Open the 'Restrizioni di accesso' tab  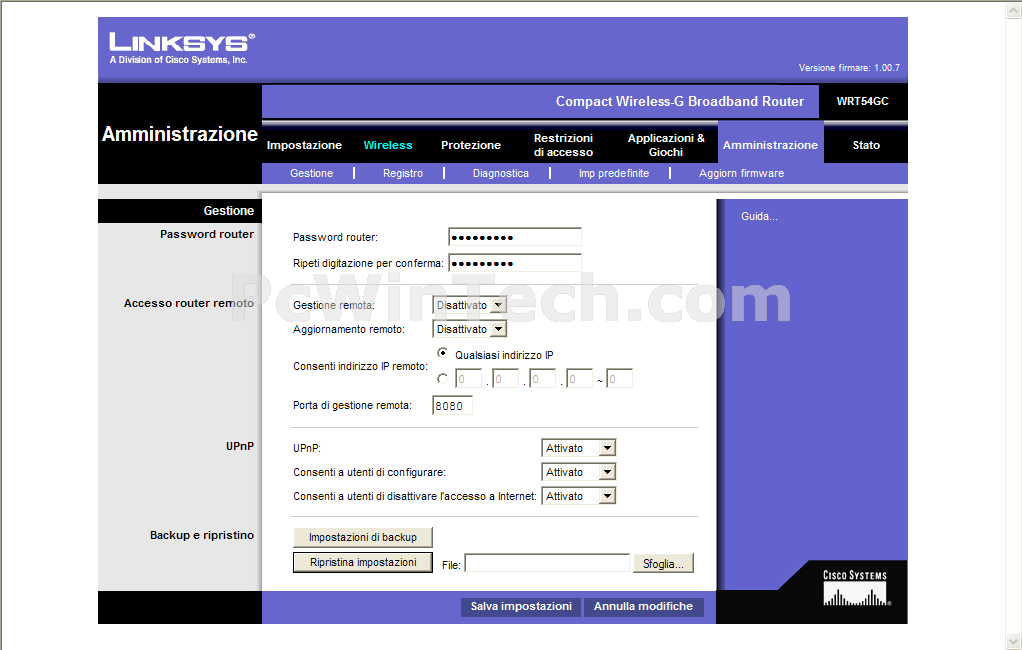pyautogui.click(x=563, y=145)
